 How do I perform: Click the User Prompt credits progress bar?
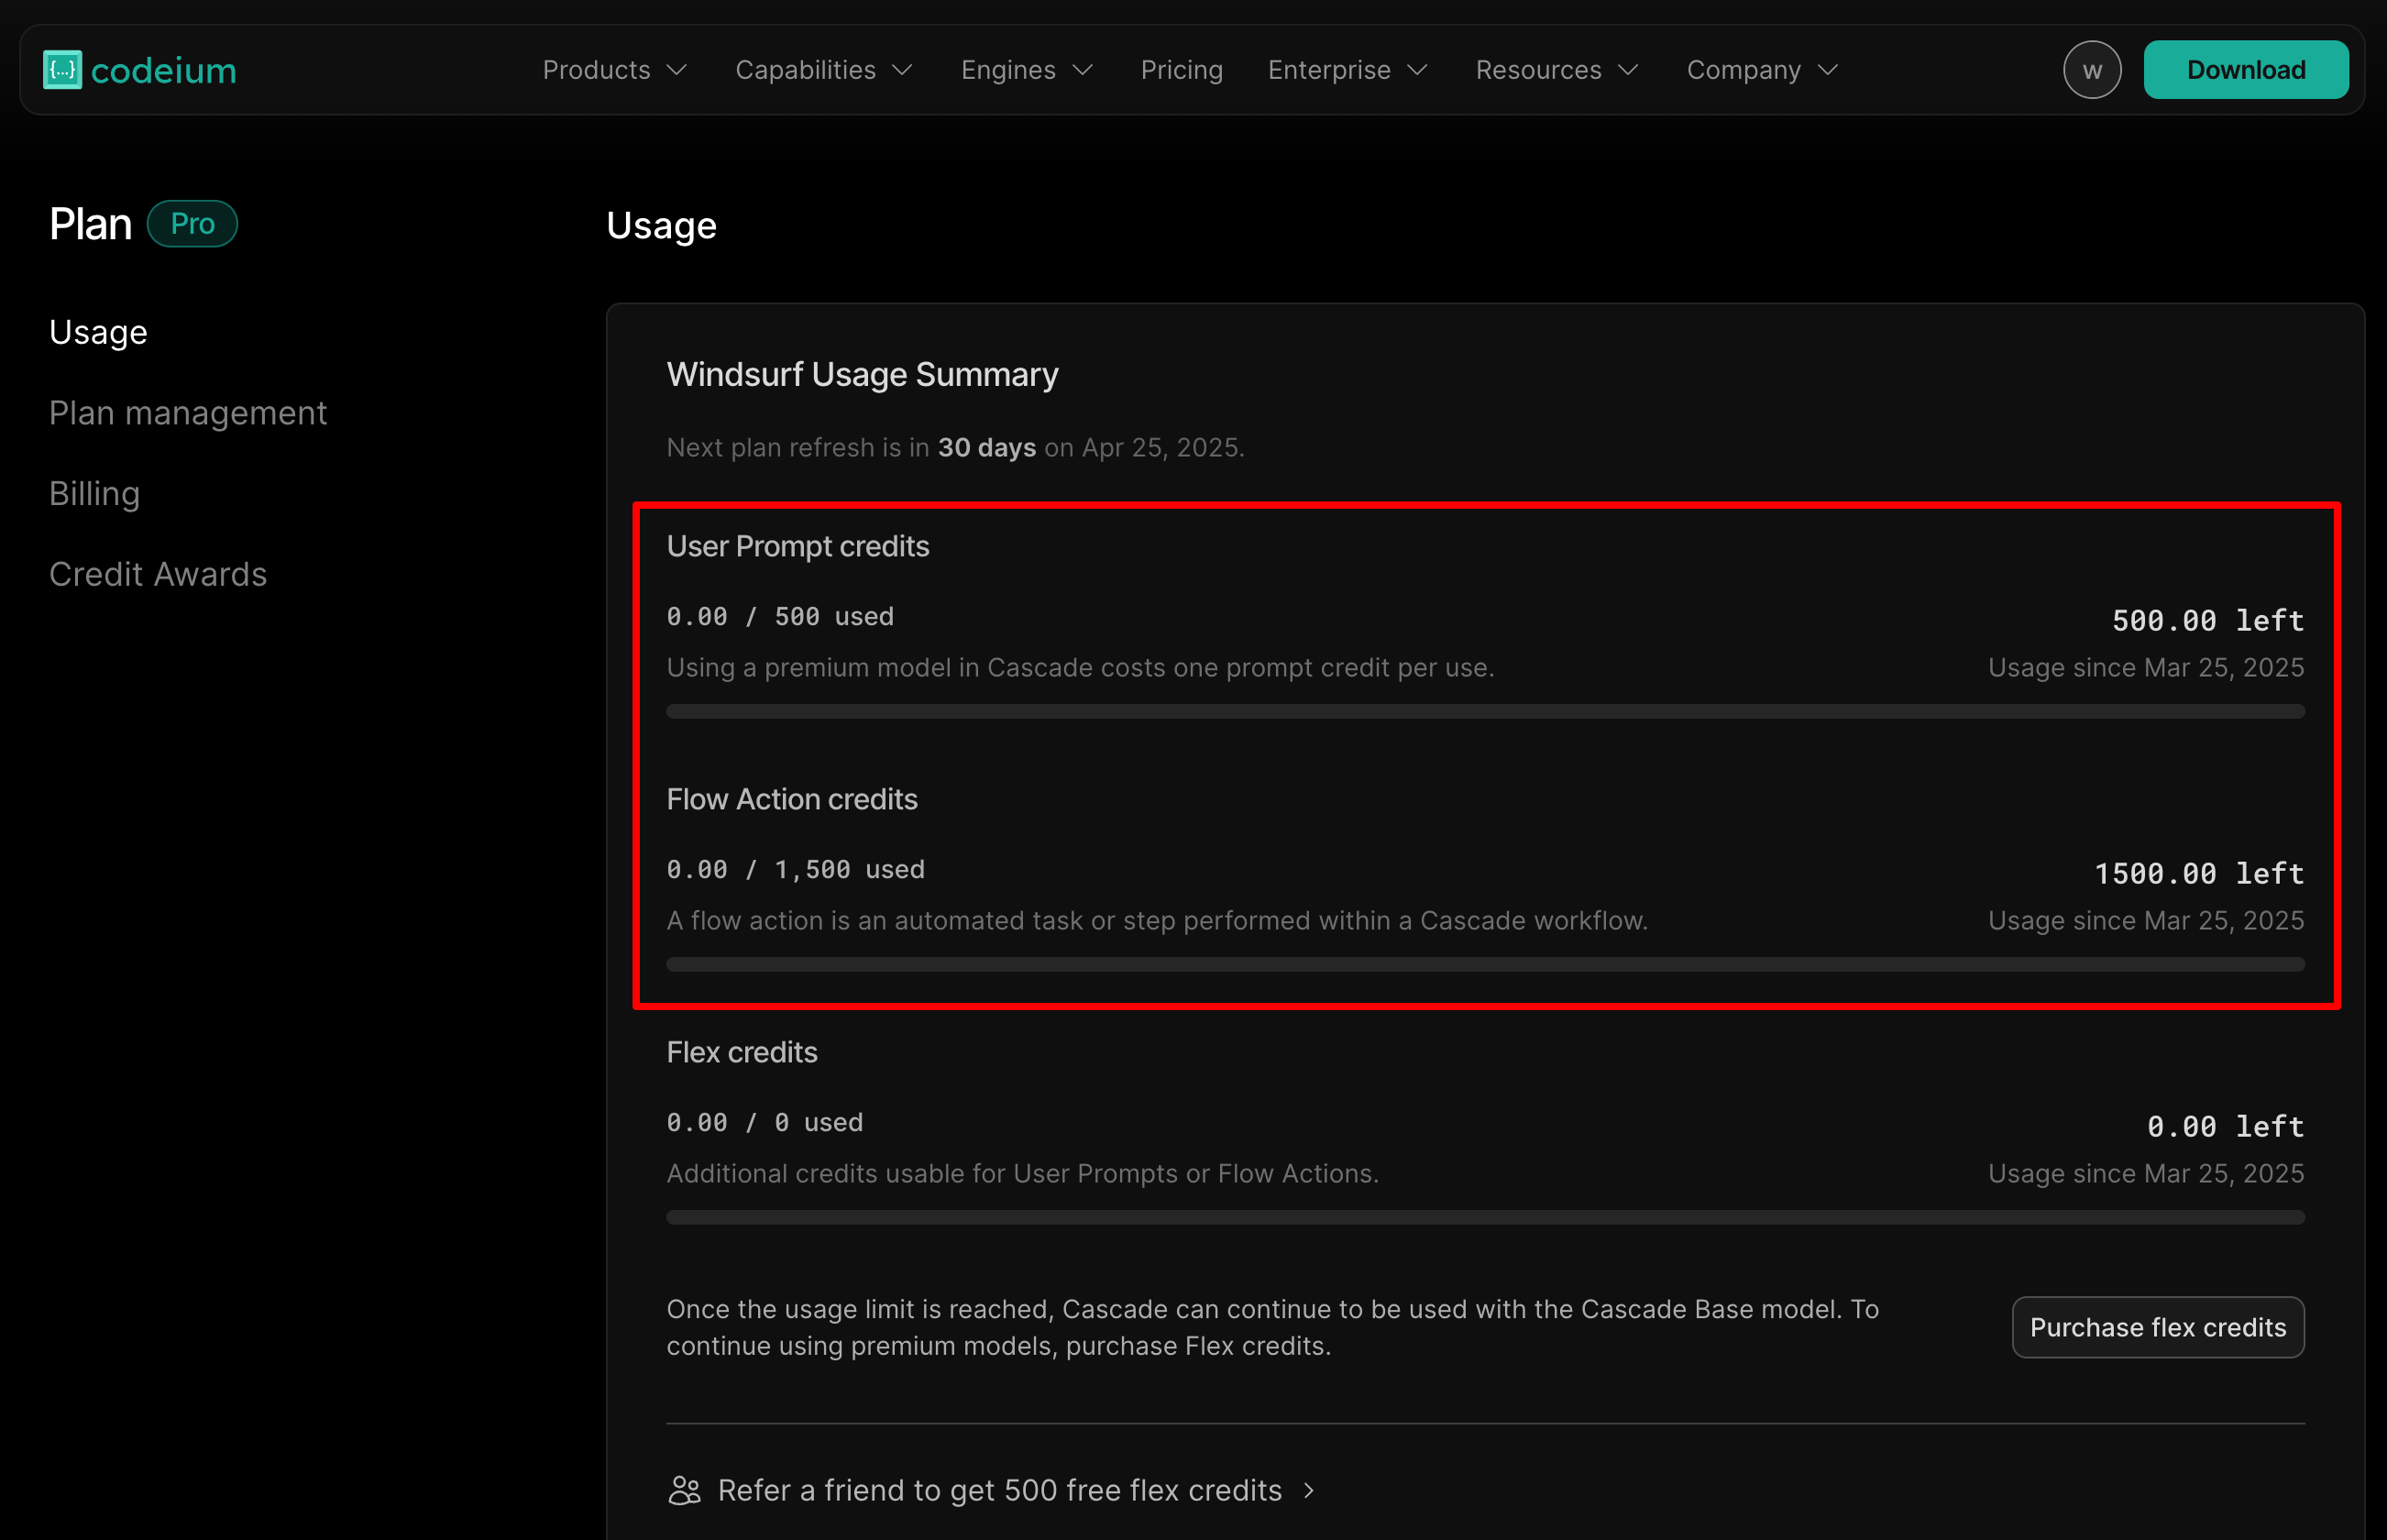(x=1485, y=711)
